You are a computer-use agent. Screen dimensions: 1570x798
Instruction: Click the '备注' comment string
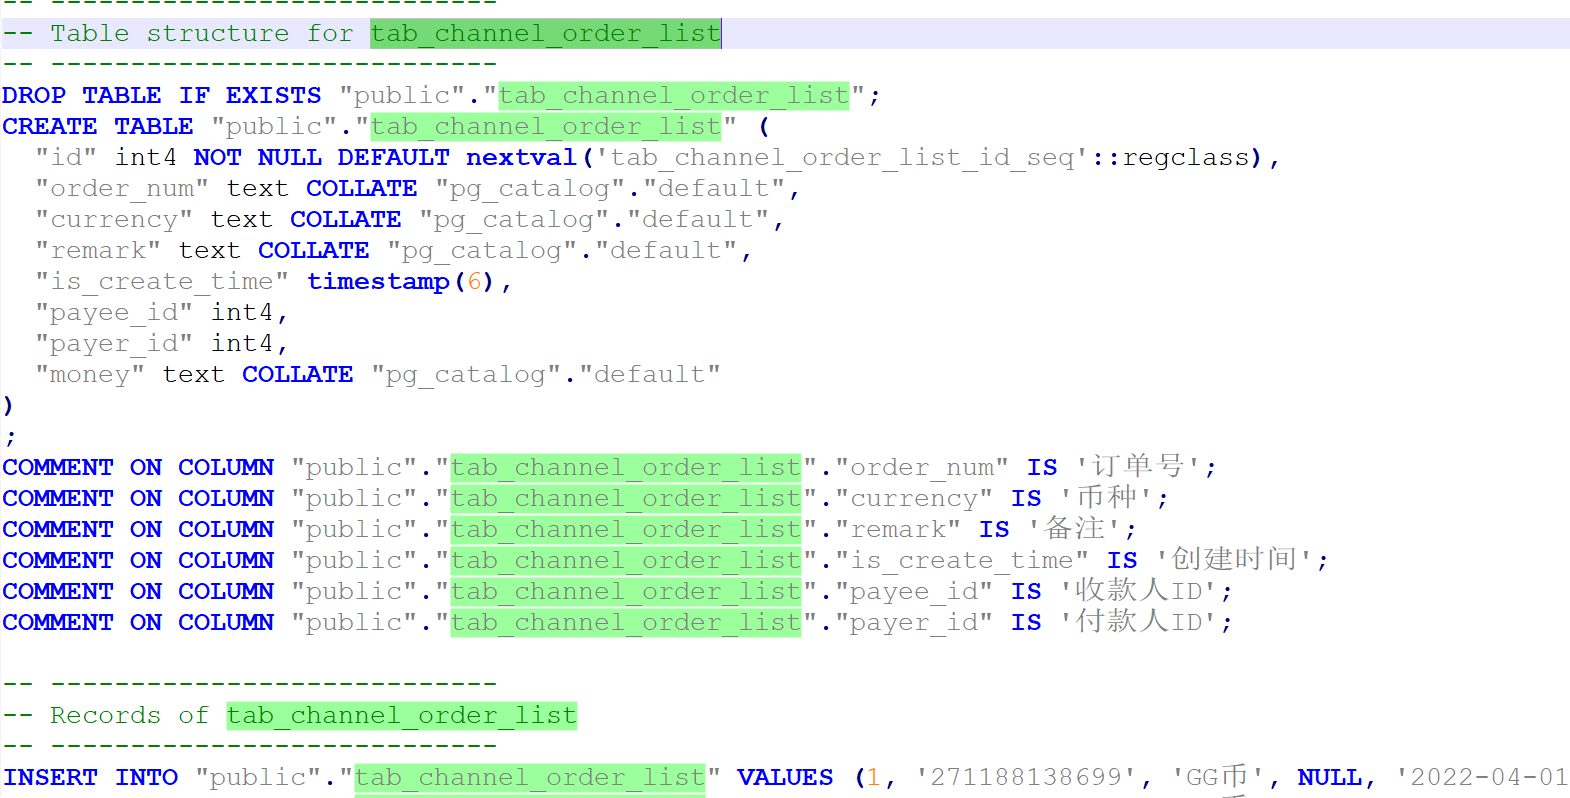[x=1075, y=528]
